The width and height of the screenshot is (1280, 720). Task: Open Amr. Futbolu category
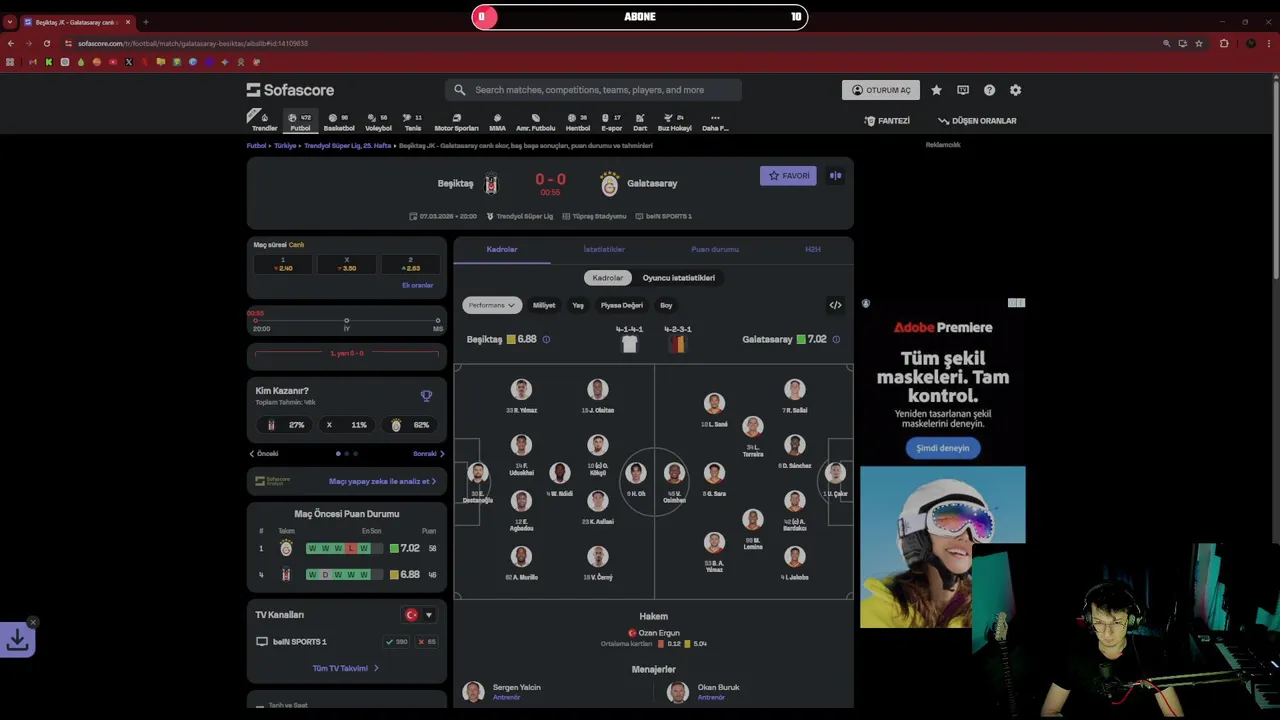[535, 122]
